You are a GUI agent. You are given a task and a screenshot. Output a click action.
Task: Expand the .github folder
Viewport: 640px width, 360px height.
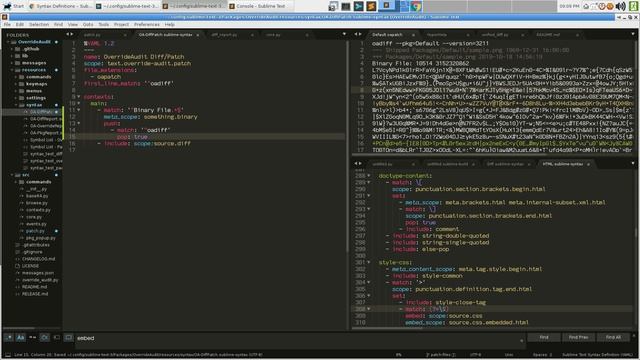pyautogui.click(x=12, y=49)
